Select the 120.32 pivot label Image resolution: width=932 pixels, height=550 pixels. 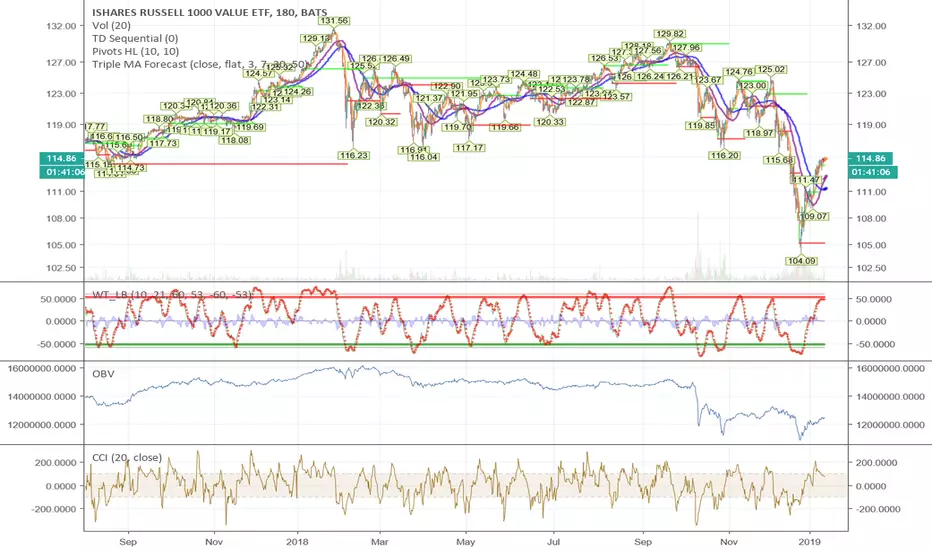382,122
